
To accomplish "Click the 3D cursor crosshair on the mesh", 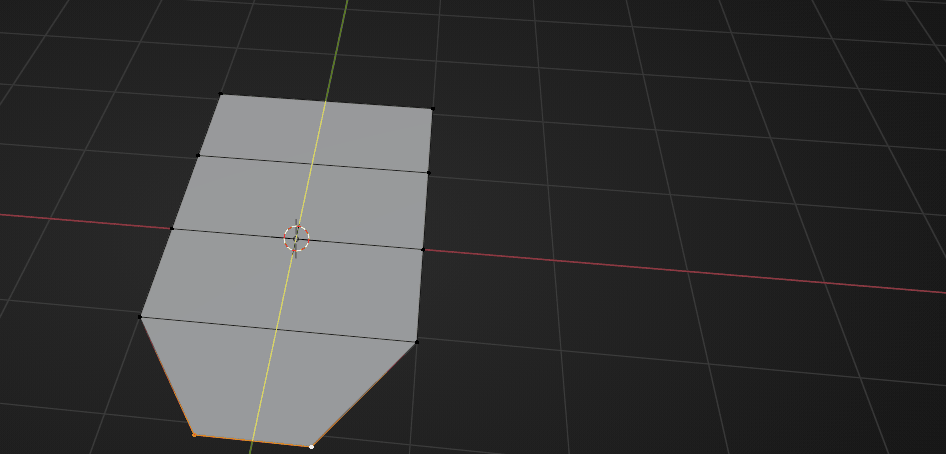I will click(297, 238).
